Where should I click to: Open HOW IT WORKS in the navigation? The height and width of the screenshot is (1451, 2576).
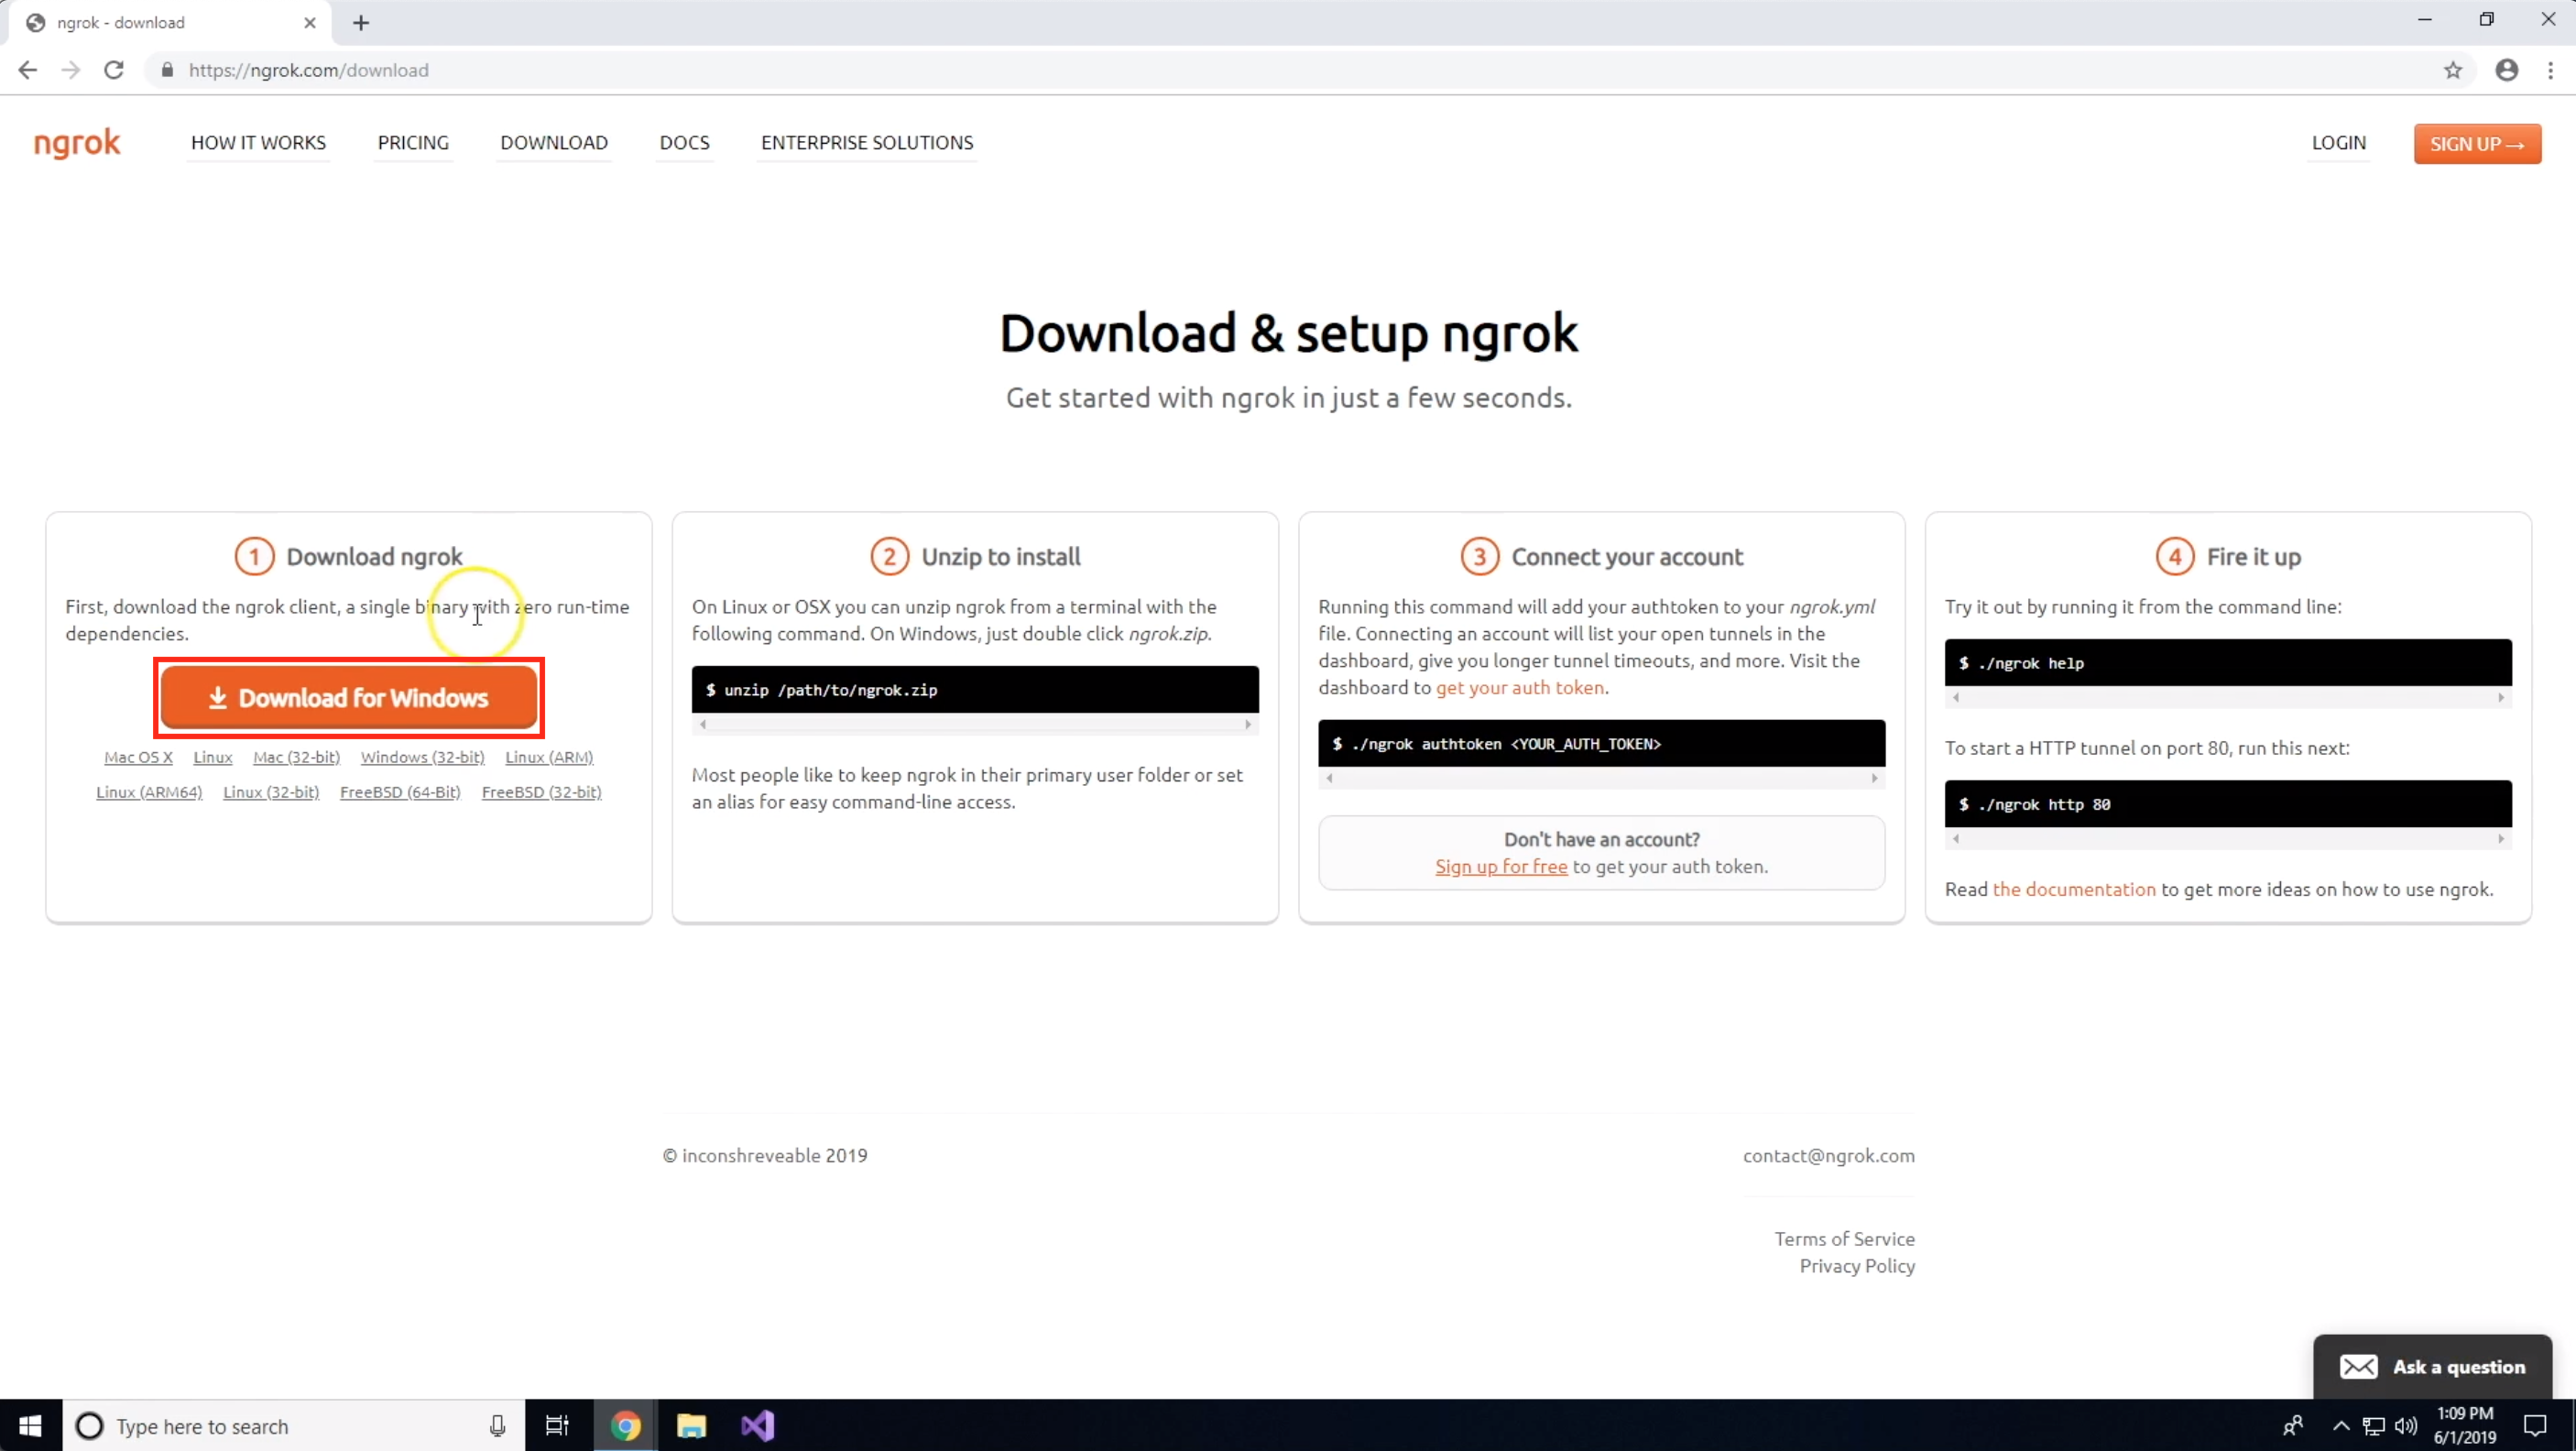[x=259, y=143]
